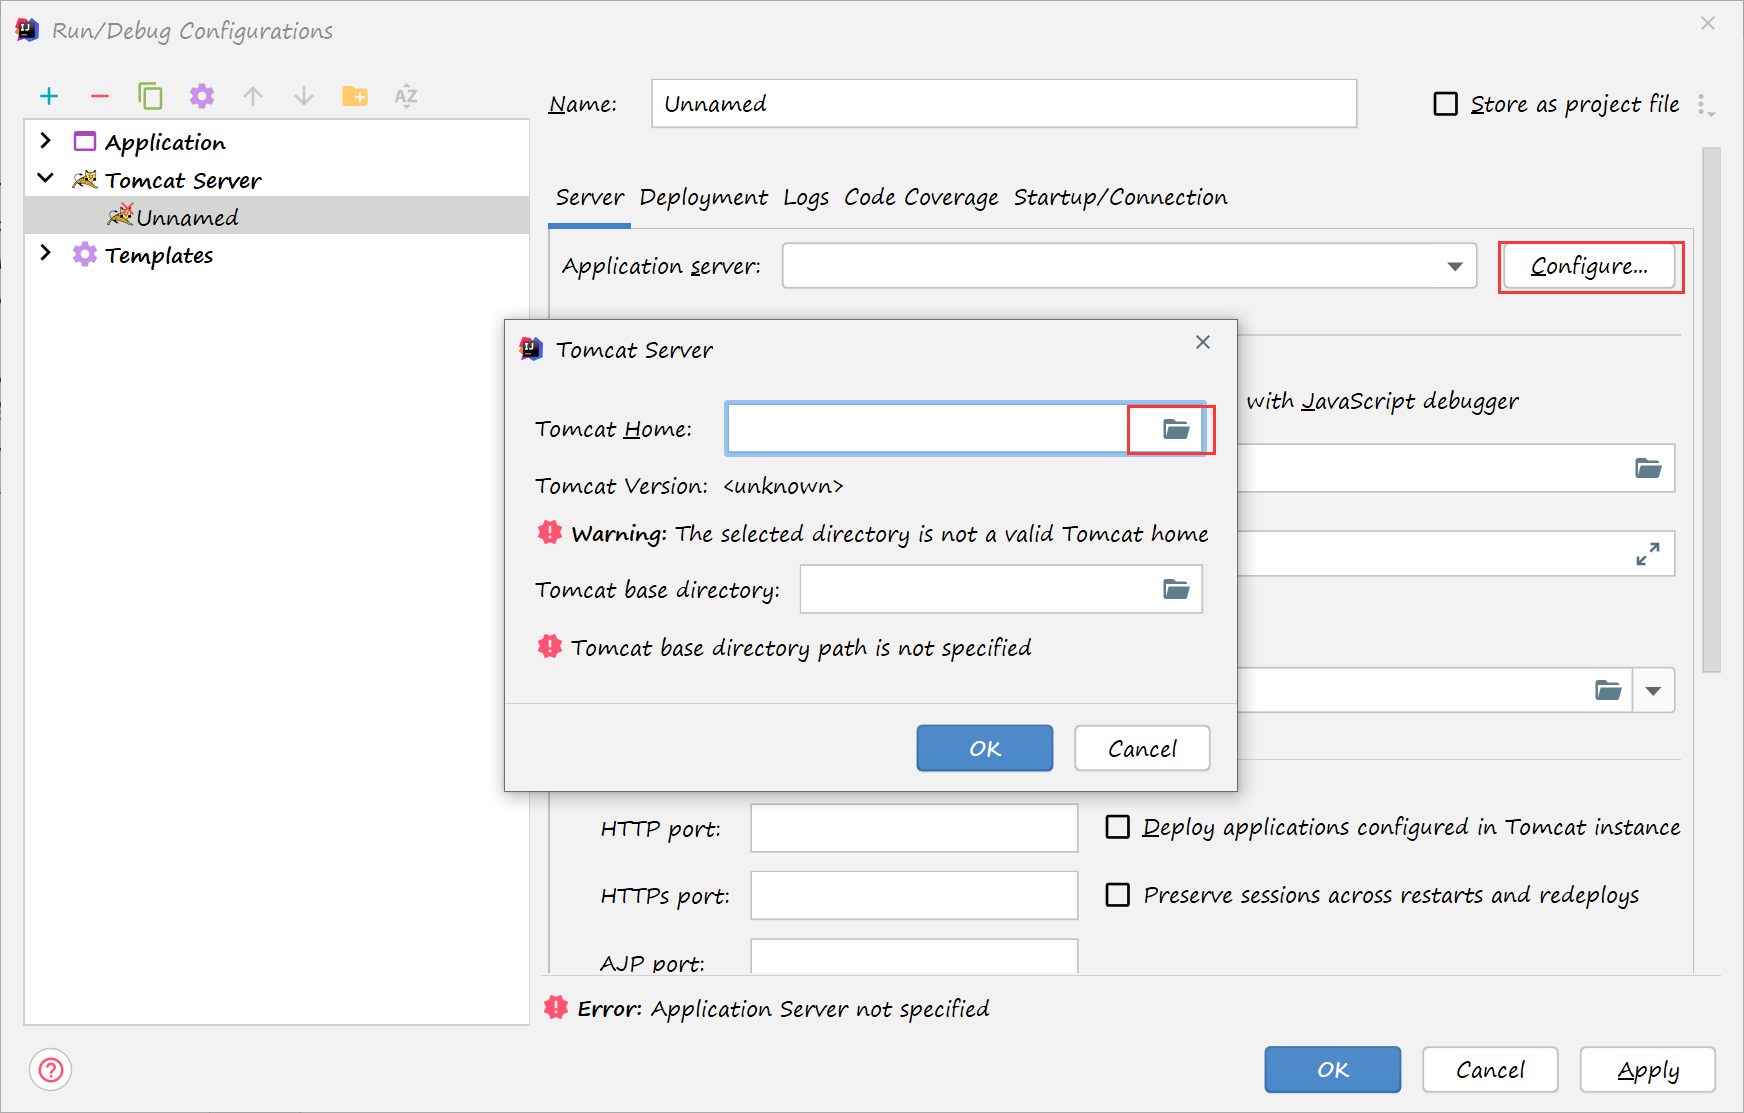This screenshot has height=1113, width=1744.
Task: Click Tomcat Server cat icon in tree
Action: 85,179
